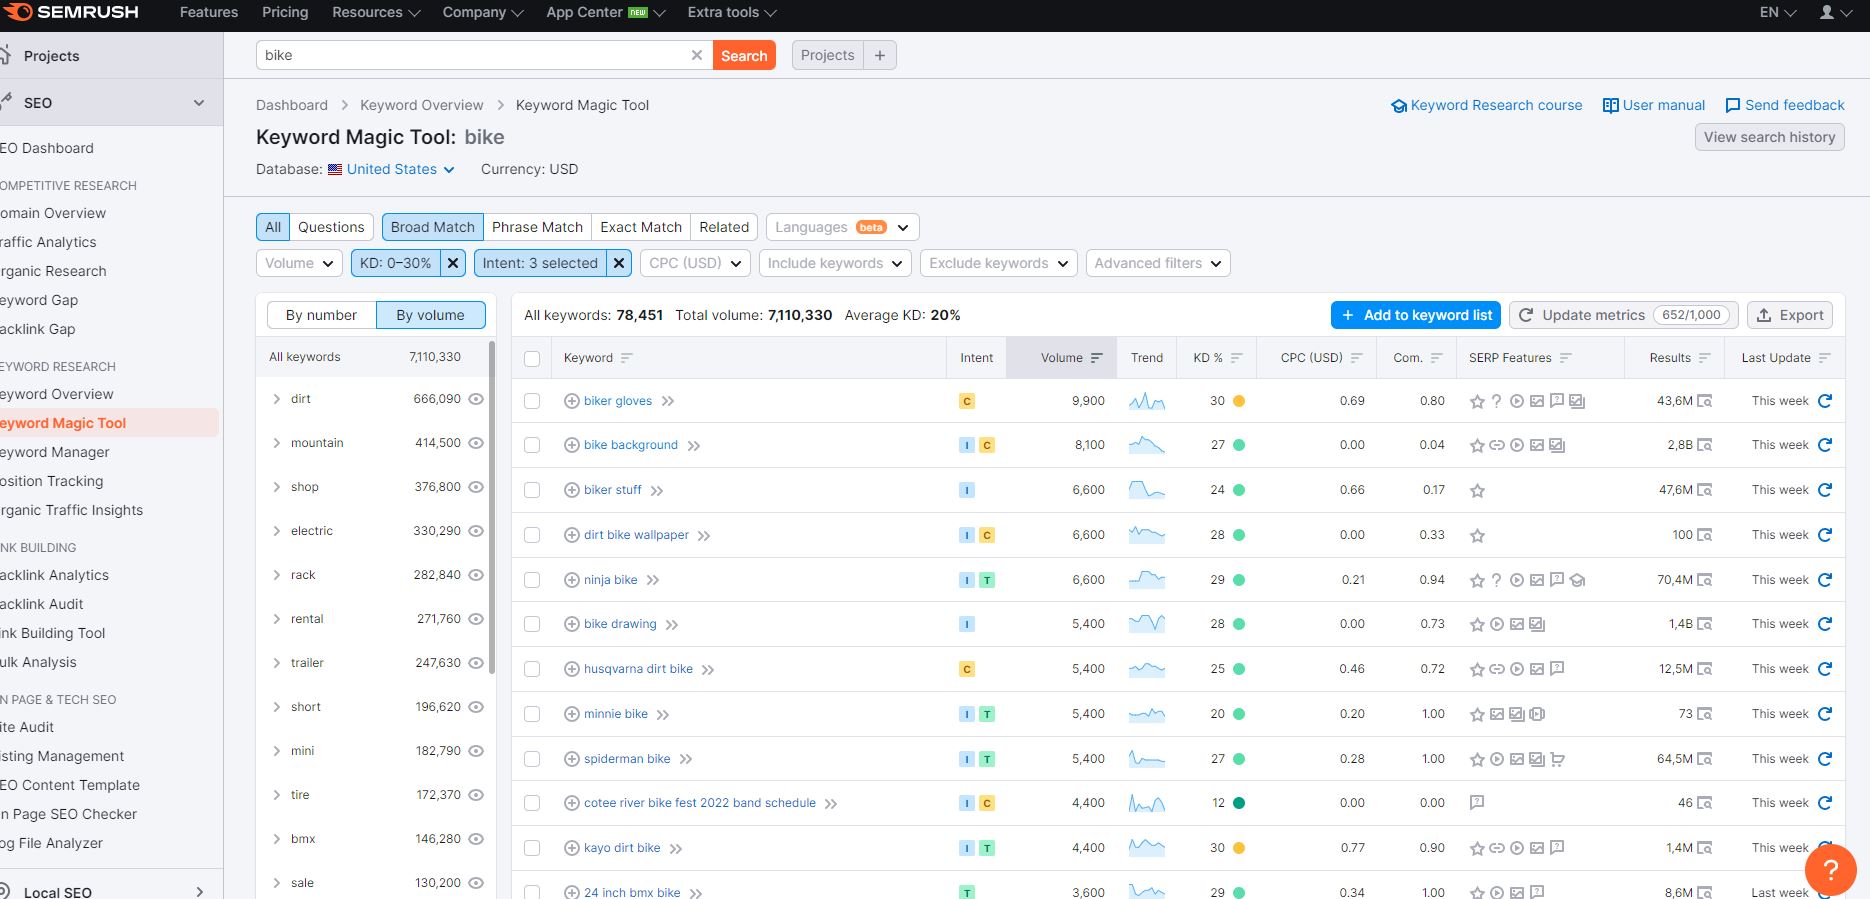Screen dimensions: 1870x899
Task: Sort by Last Update column icon
Action: click(x=1825, y=358)
